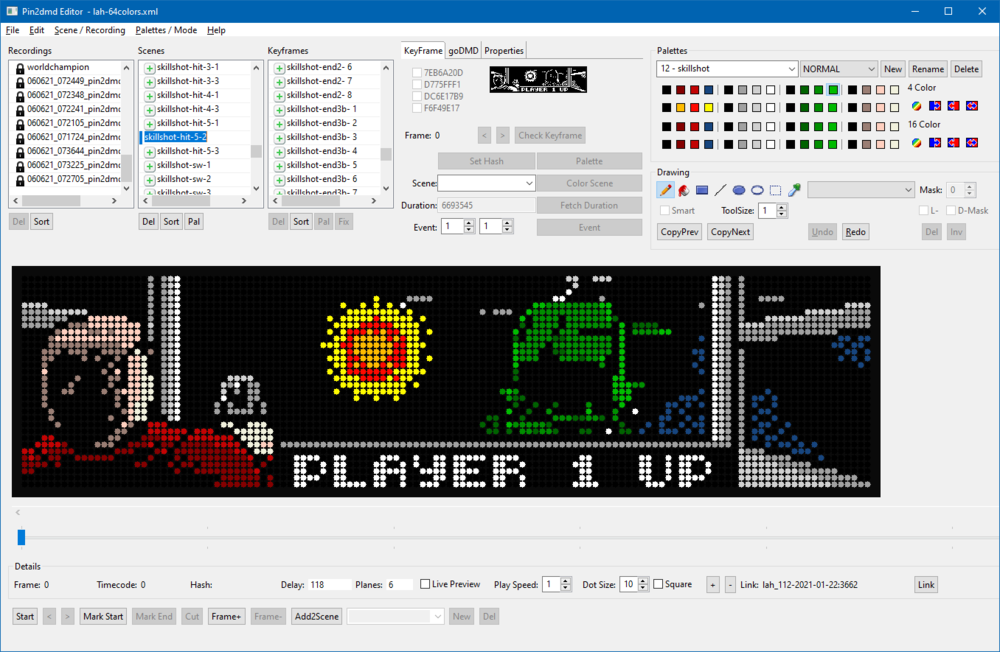
Task: Increase the ToolSize spinner value
Action: 782,207
